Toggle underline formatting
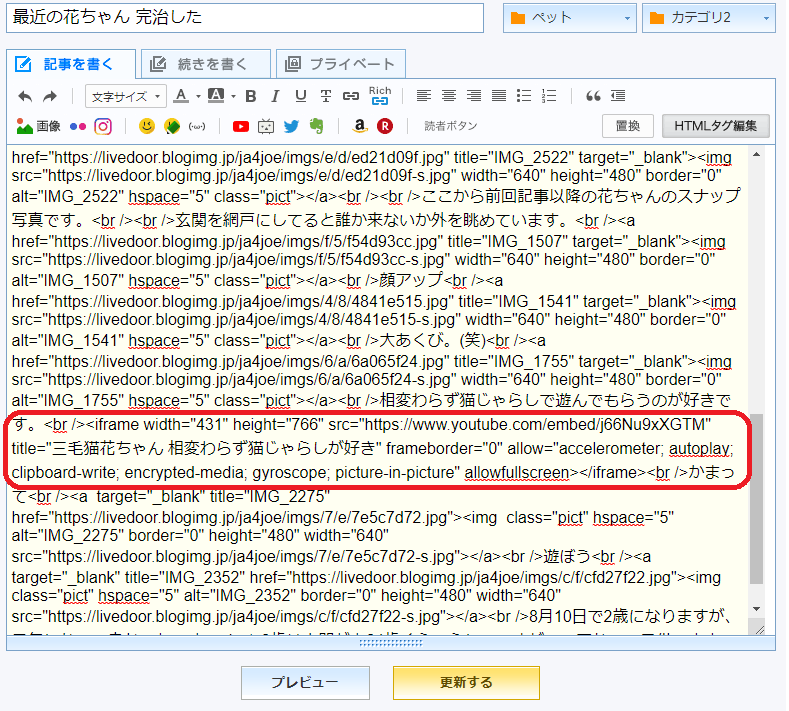This screenshot has height=711, width=789. [x=300, y=96]
